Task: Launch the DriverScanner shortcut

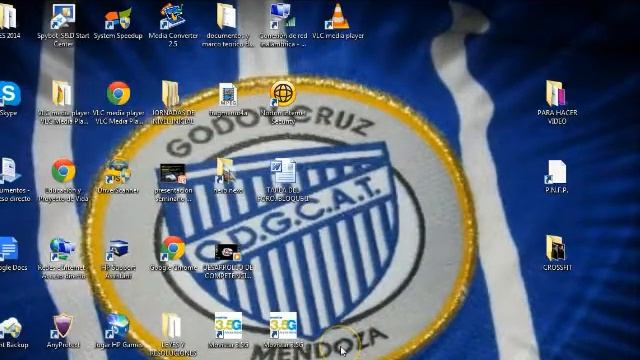Action: 118,172
